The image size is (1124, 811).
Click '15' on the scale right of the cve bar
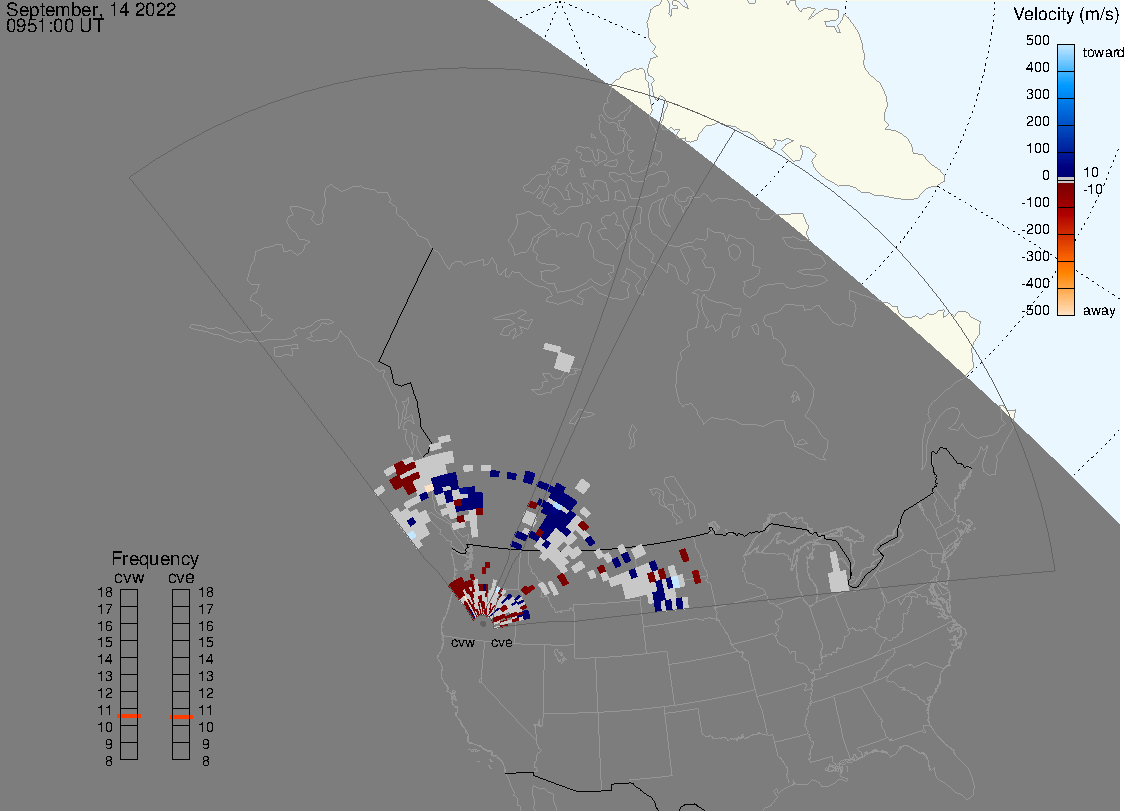(206, 642)
